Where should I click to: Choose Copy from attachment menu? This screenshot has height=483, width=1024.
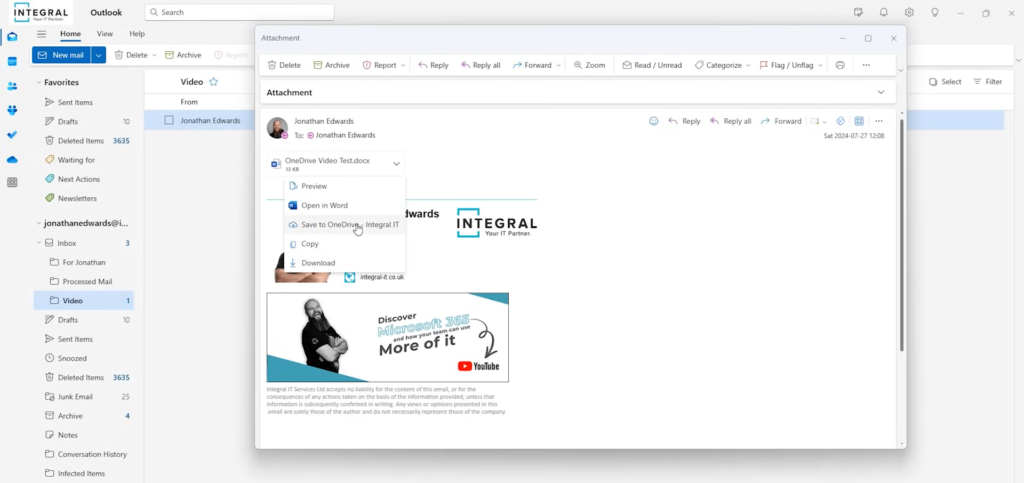(344, 243)
